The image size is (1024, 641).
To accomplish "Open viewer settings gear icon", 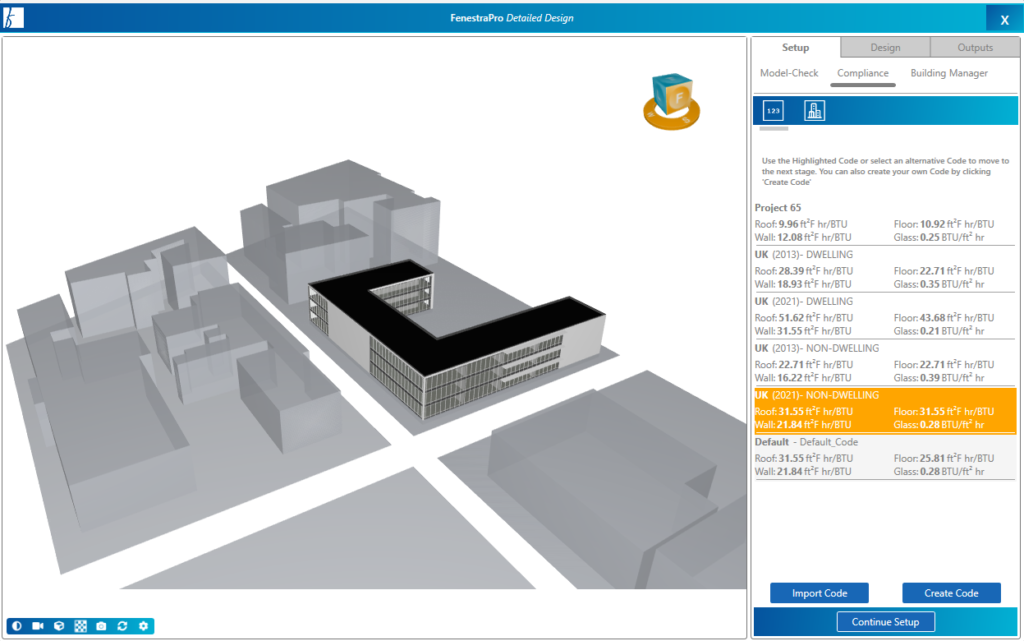I will click(144, 626).
